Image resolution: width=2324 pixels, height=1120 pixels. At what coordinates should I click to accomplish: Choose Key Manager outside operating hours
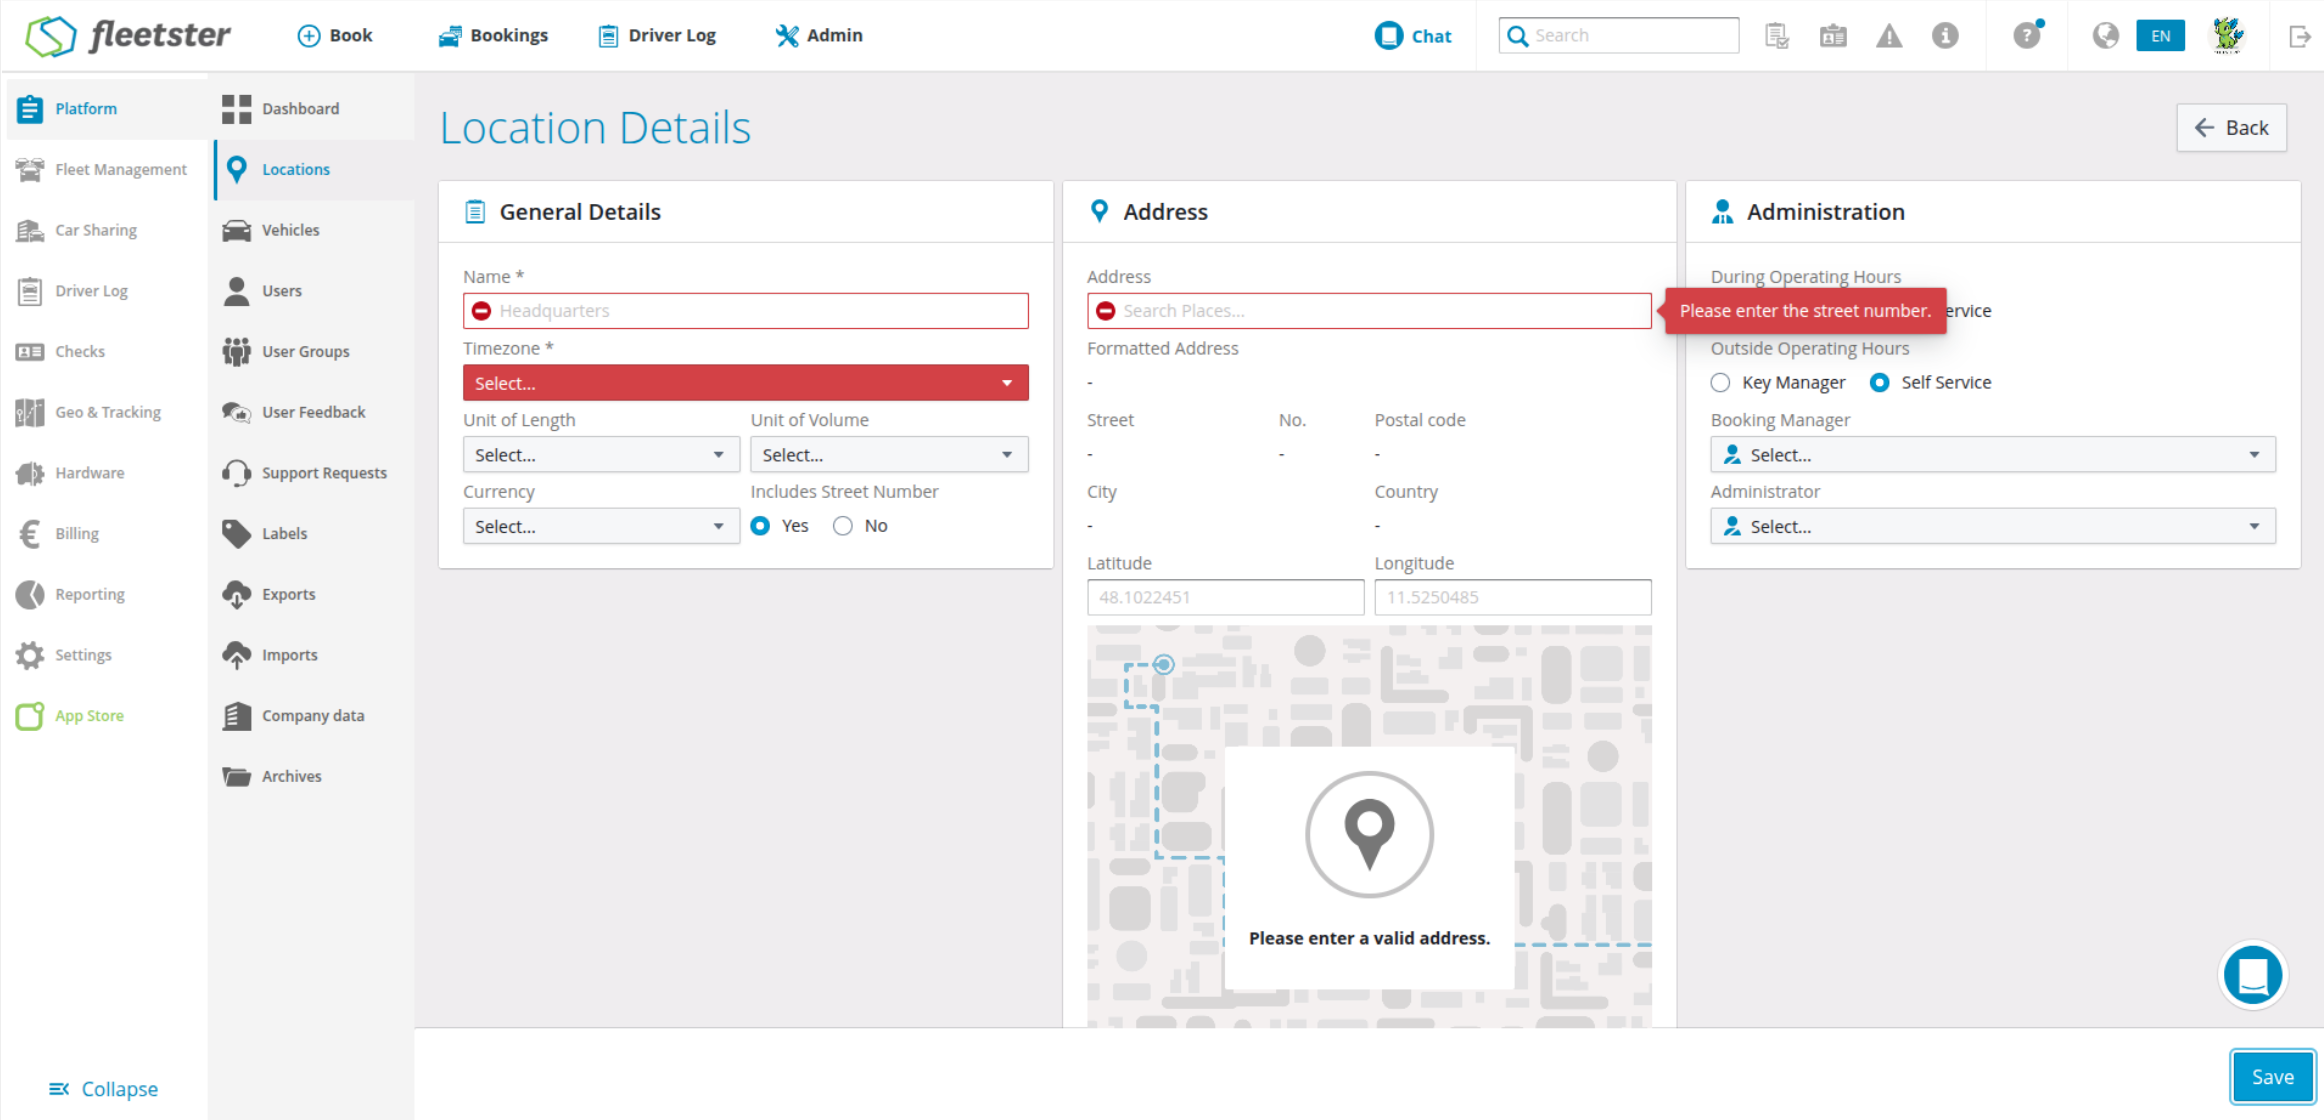(1720, 383)
